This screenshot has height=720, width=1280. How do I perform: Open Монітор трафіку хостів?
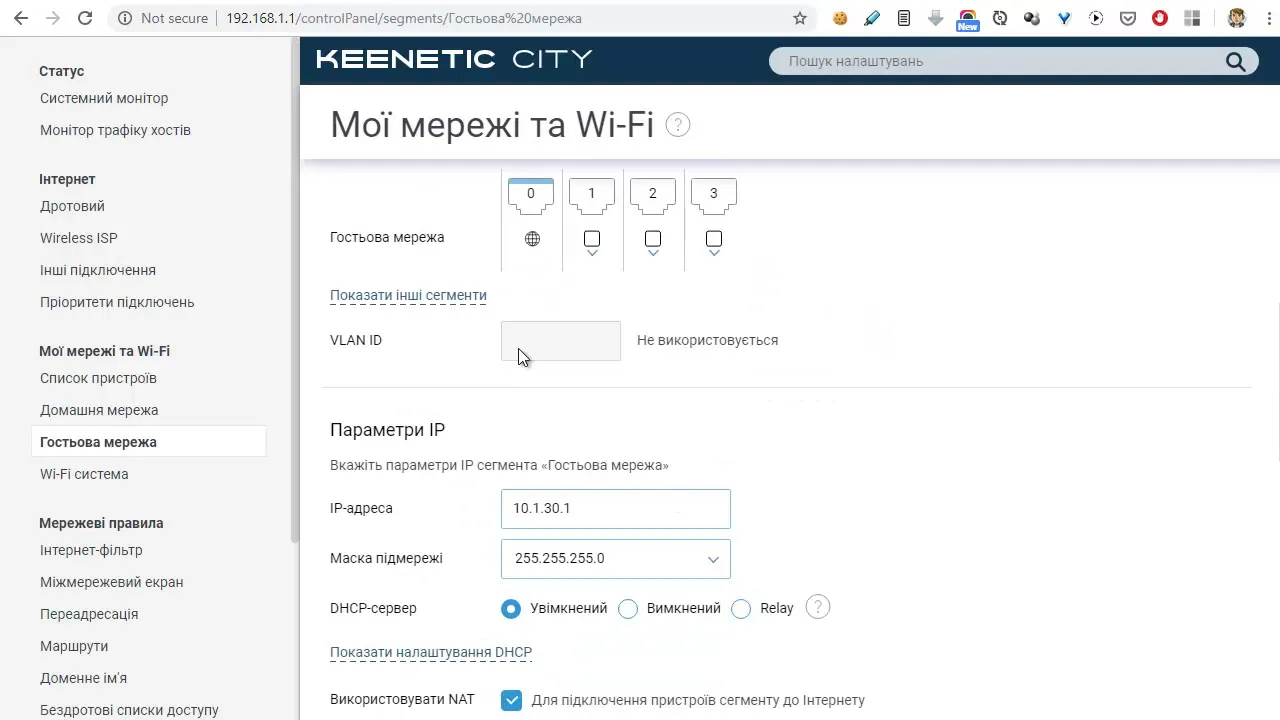(115, 130)
